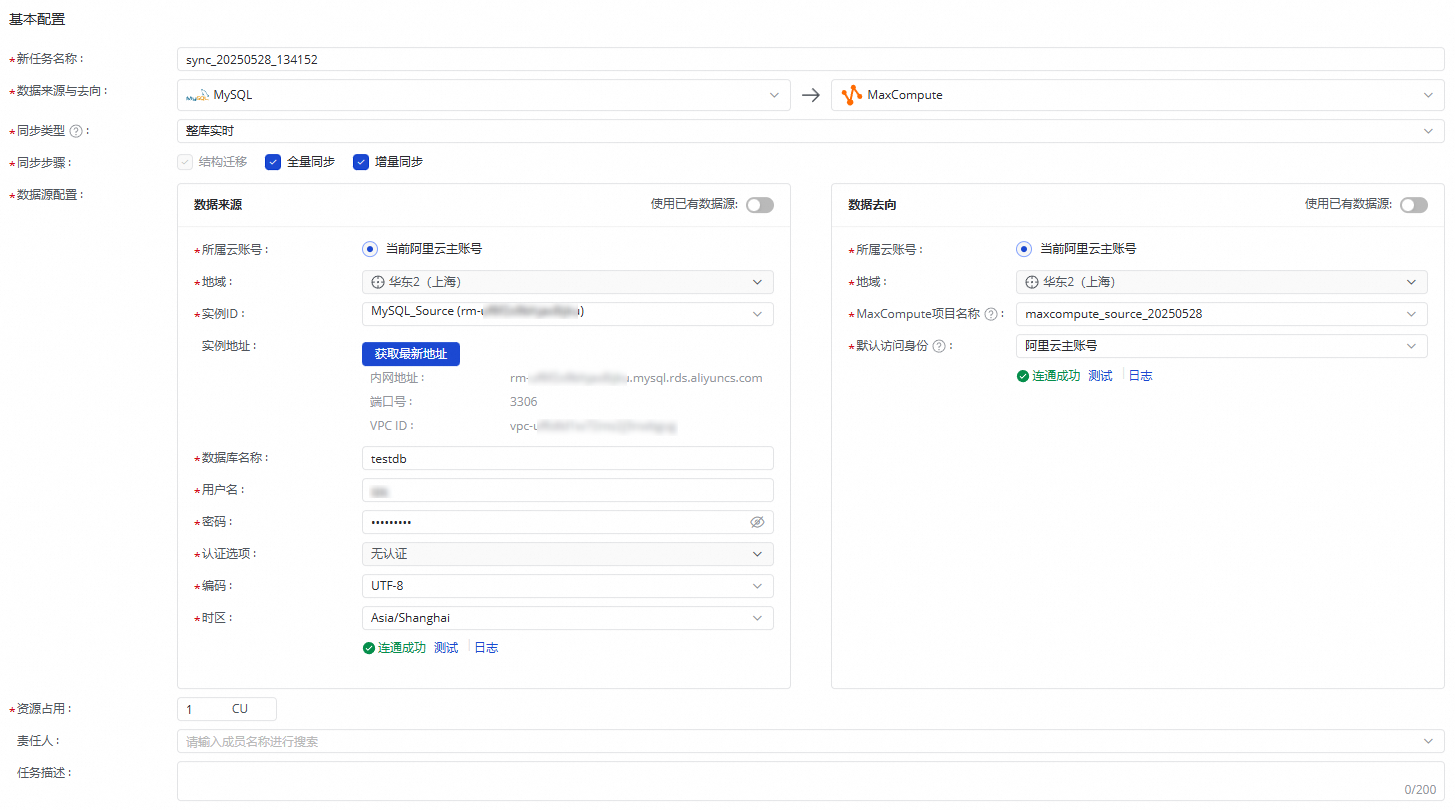
Task: Open destination 地域 华东2 dropdown
Action: 1221,282
